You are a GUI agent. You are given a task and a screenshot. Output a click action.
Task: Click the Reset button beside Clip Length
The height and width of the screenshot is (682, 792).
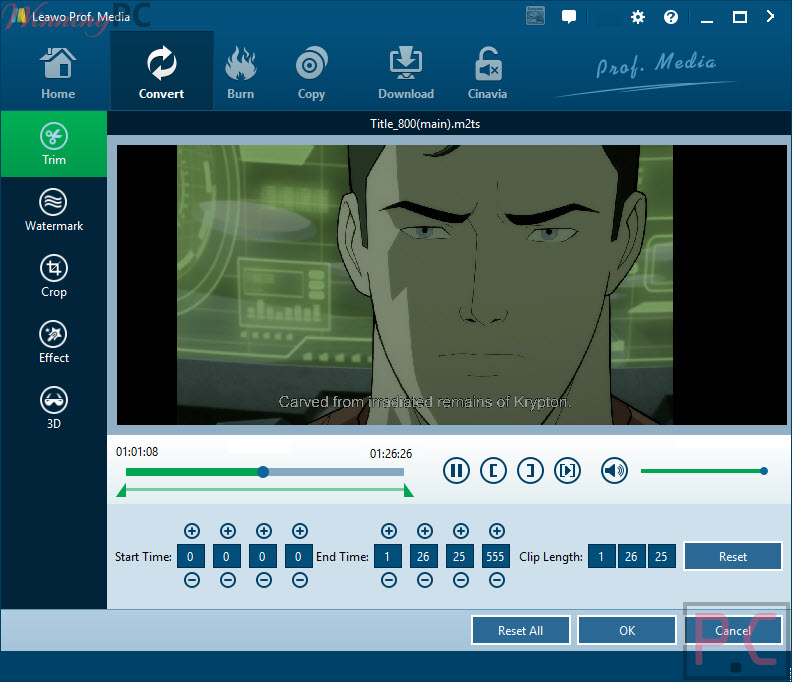(732, 557)
